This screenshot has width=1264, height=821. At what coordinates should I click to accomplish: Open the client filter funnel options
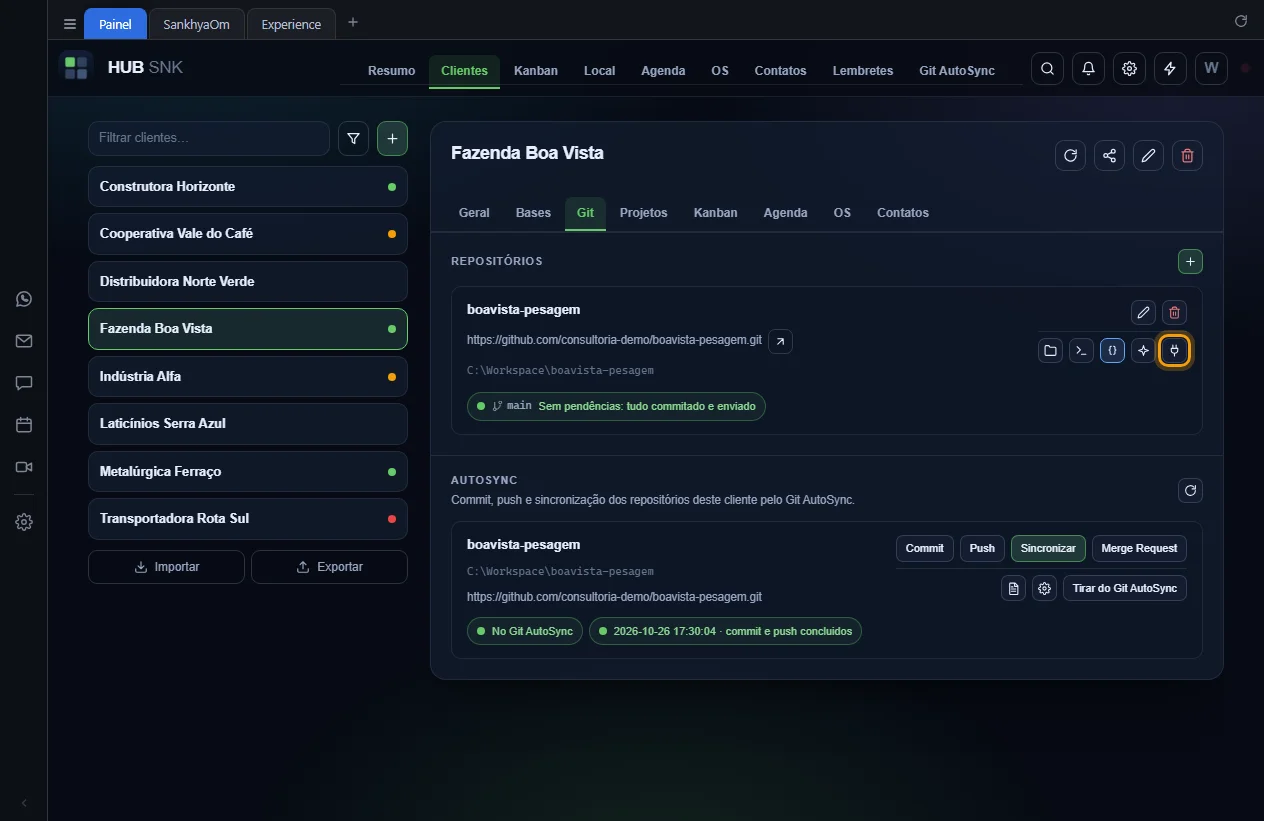point(353,139)
